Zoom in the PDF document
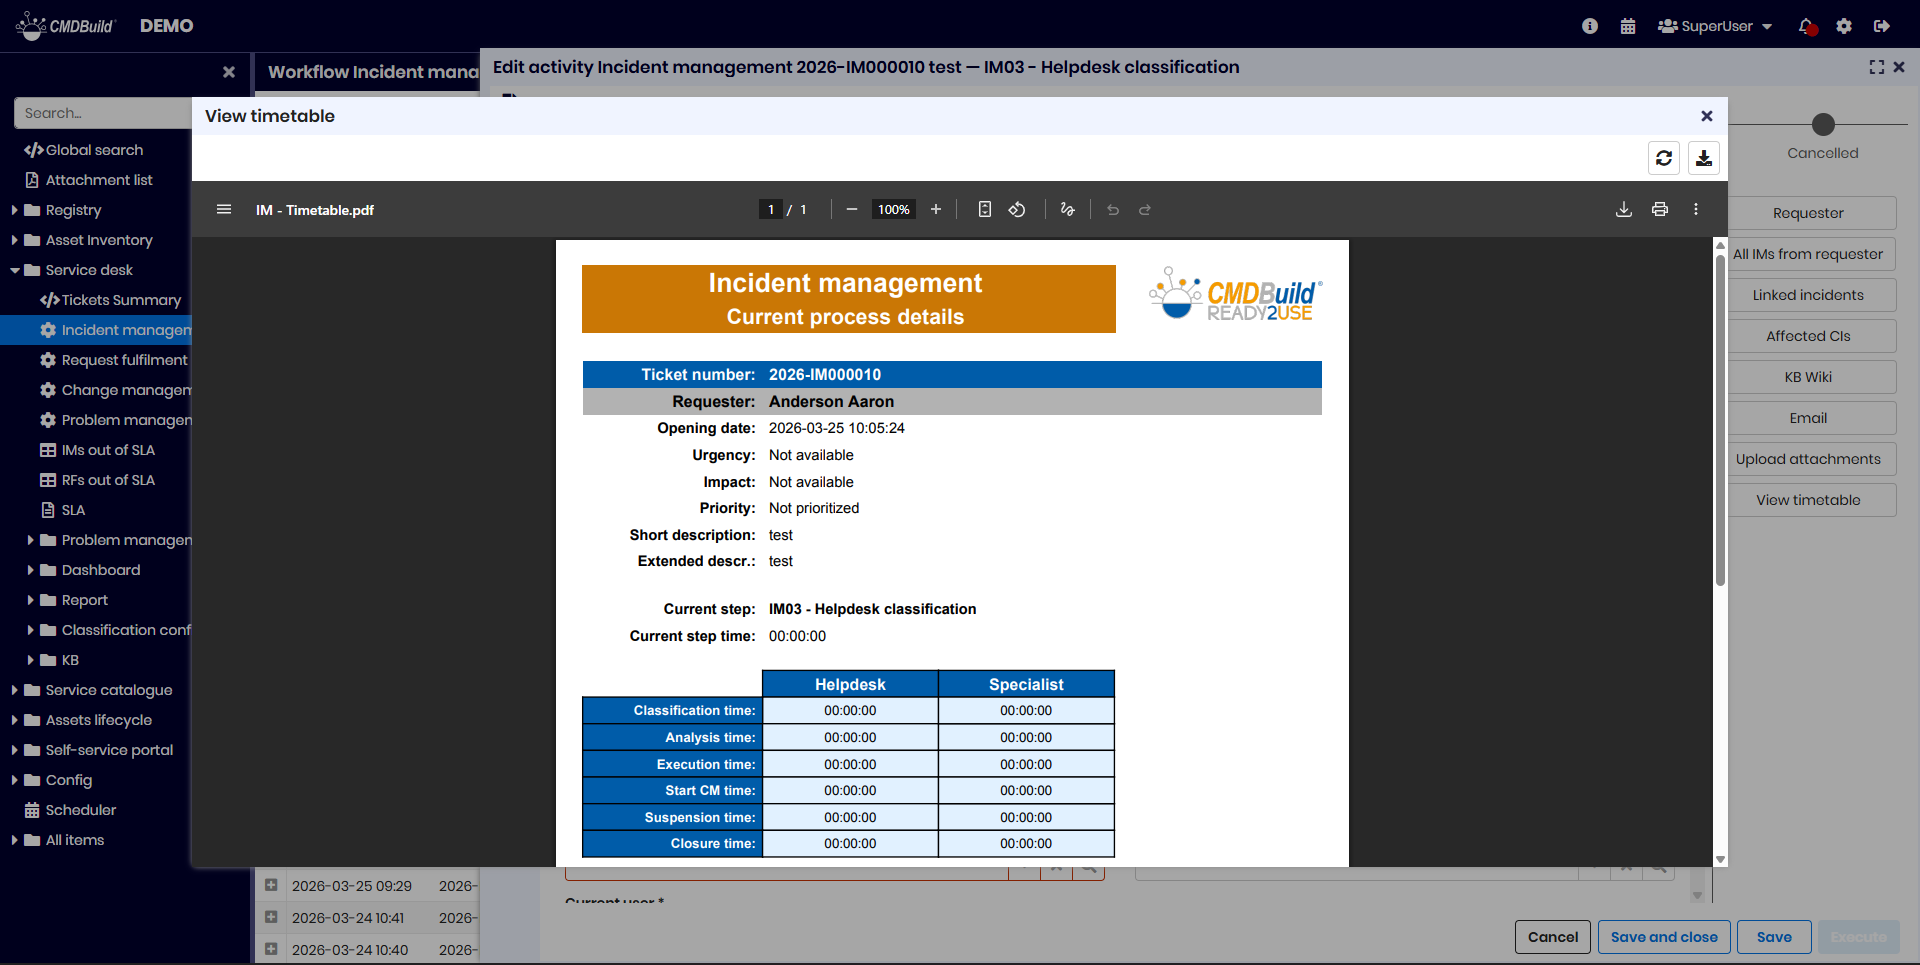Screen dimensions: 1920x965 [x=936, y=210]
